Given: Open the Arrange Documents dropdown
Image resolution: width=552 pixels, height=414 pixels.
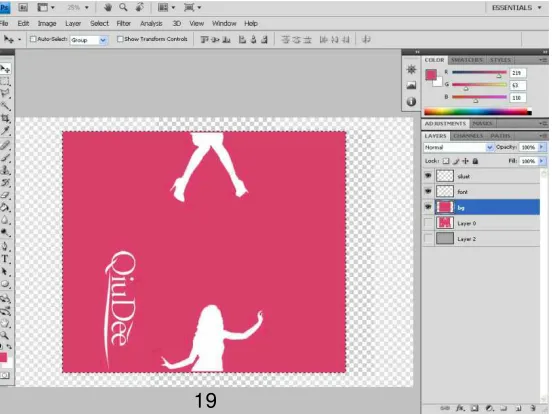Looking at the screenshot, I should 167,7.
